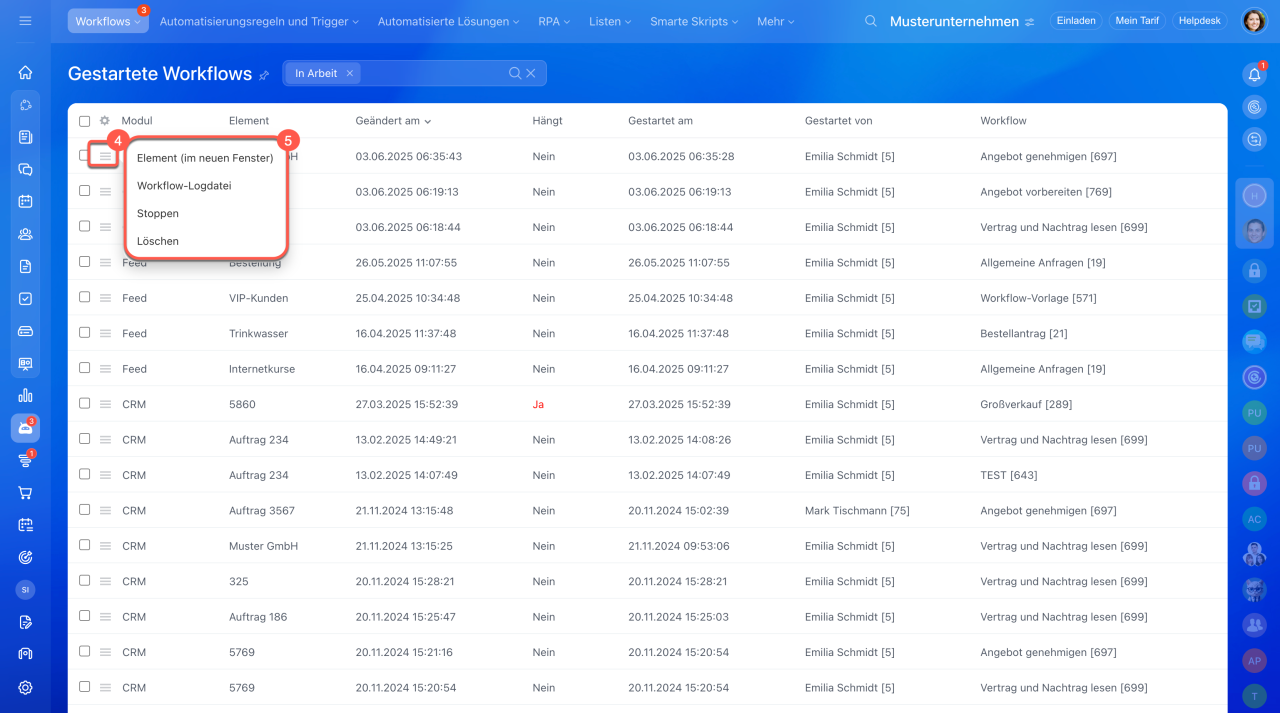This screenshot has height=713, width=1280.
Task: Expand the Listen dropdown menu
Action: (x=610, y=21)
